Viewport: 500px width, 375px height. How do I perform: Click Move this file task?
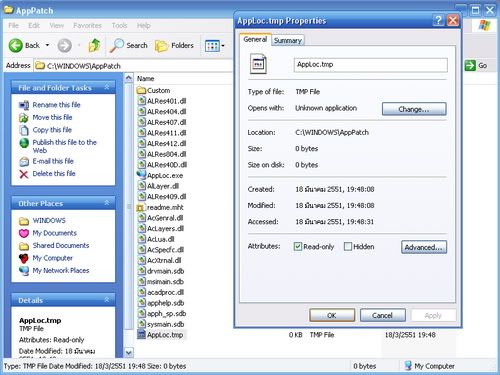(x=52, y=117)
